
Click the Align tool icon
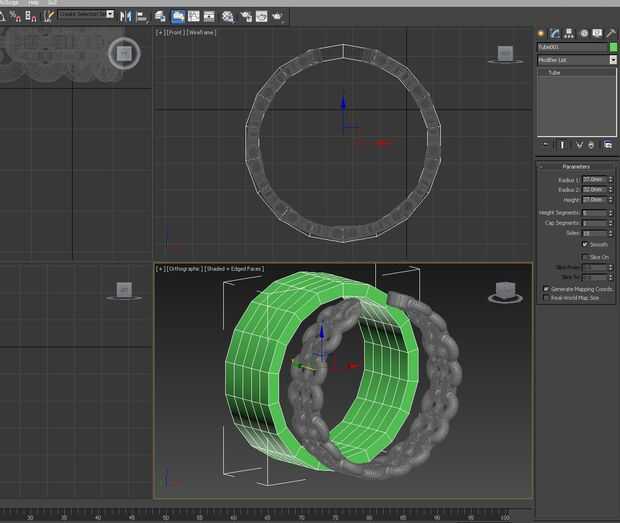click(141, 16)
